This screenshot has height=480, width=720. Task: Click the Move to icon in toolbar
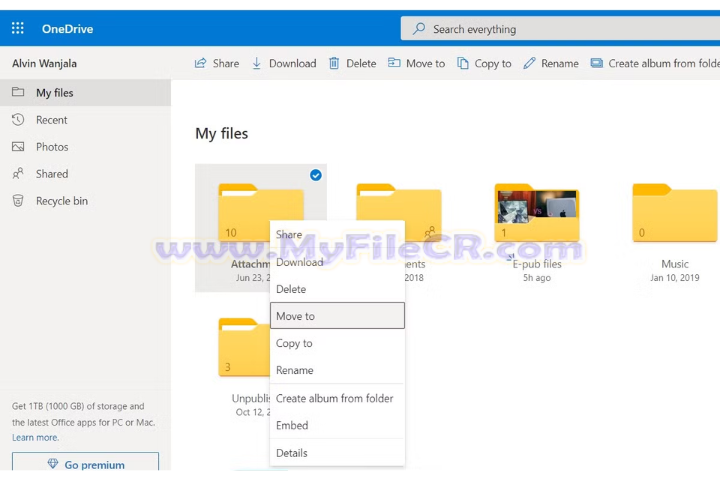click(x=394, y=63)
